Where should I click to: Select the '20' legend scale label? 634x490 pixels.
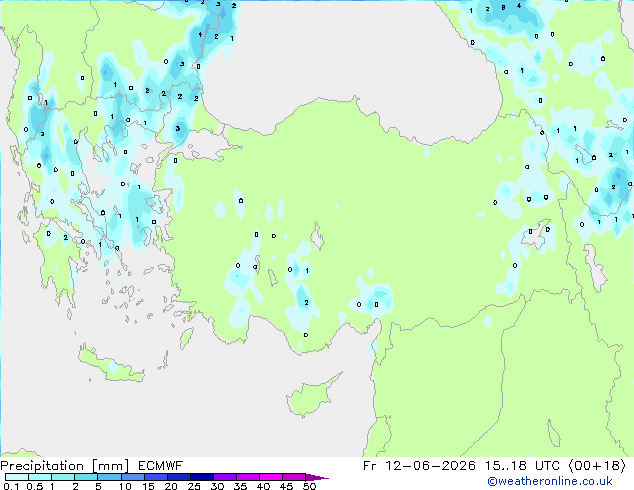pos(171,486)
